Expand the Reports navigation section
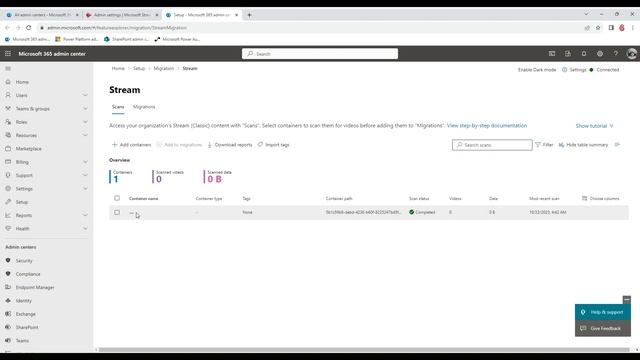Viewport: 640px width, 360px height. click(x=85, y=215)
